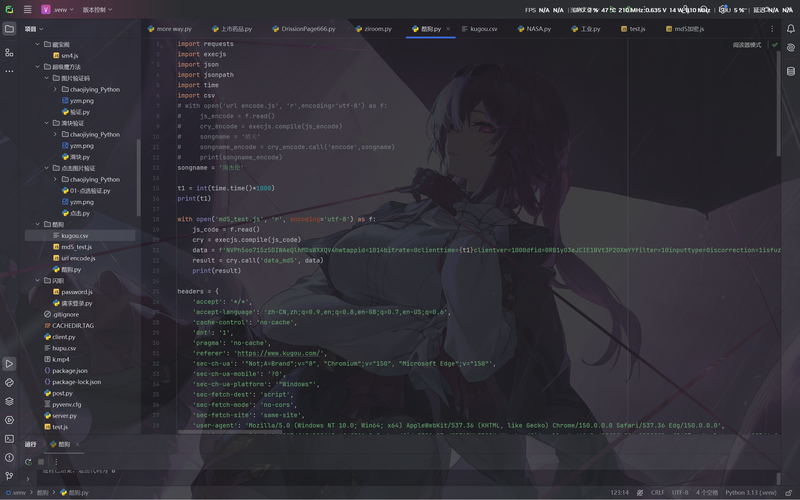
Task: Open the Project tool window icon
Action: 9,29
